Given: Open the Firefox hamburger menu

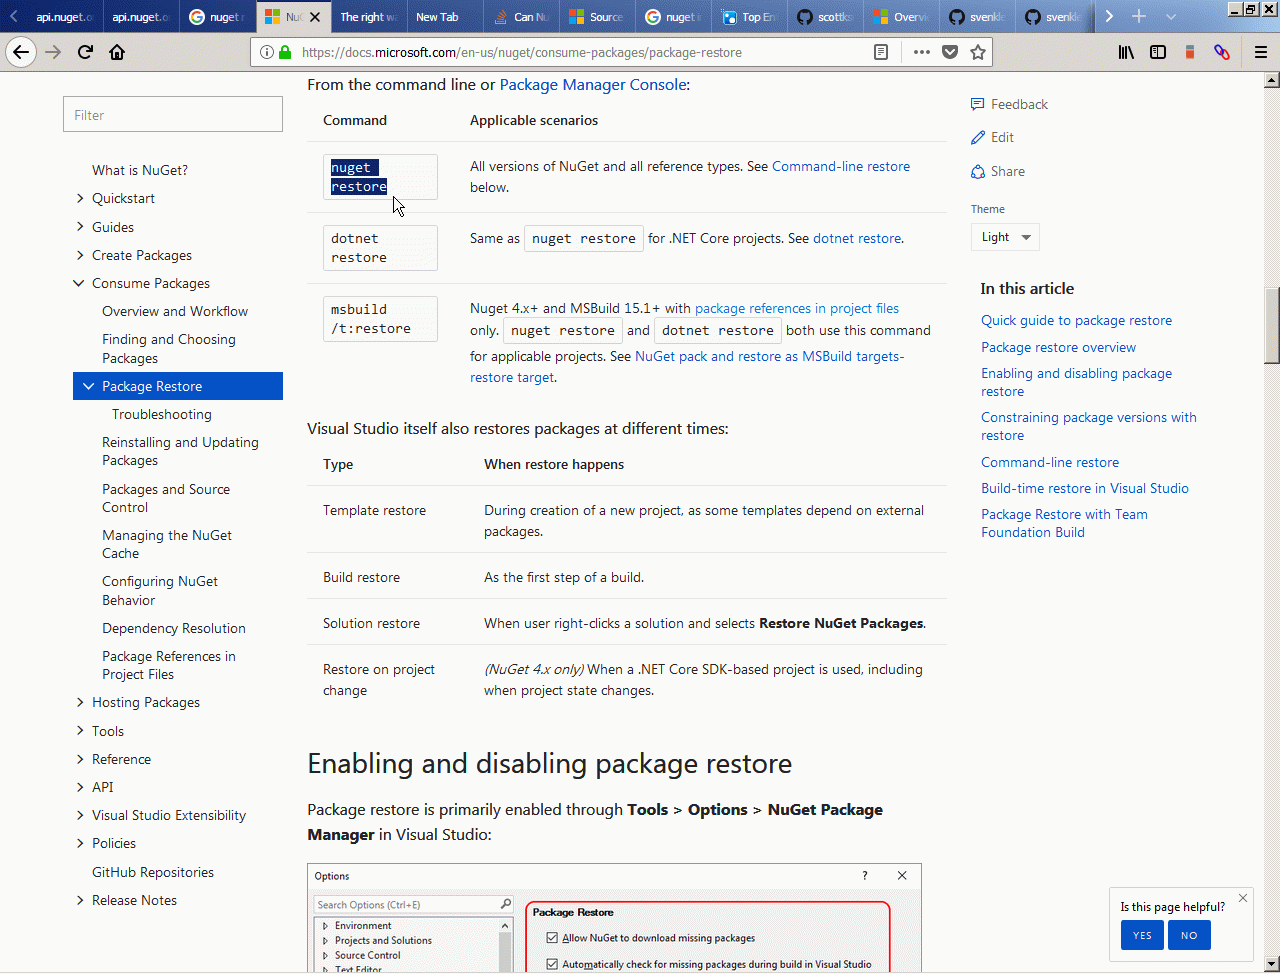Looking at the screenshot, I should point(1261,52).
